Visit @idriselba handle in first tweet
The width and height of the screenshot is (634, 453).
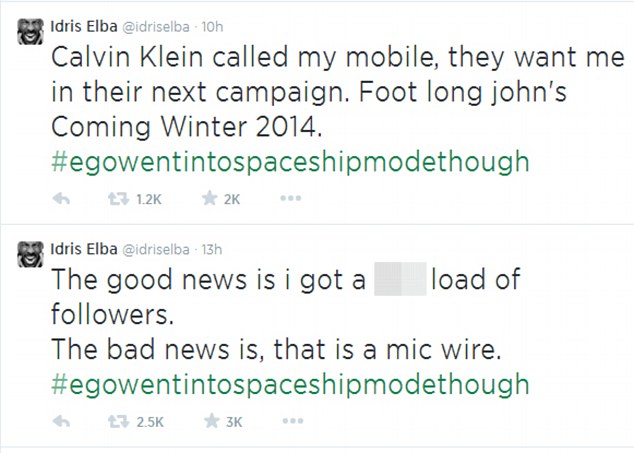[155, 27]
